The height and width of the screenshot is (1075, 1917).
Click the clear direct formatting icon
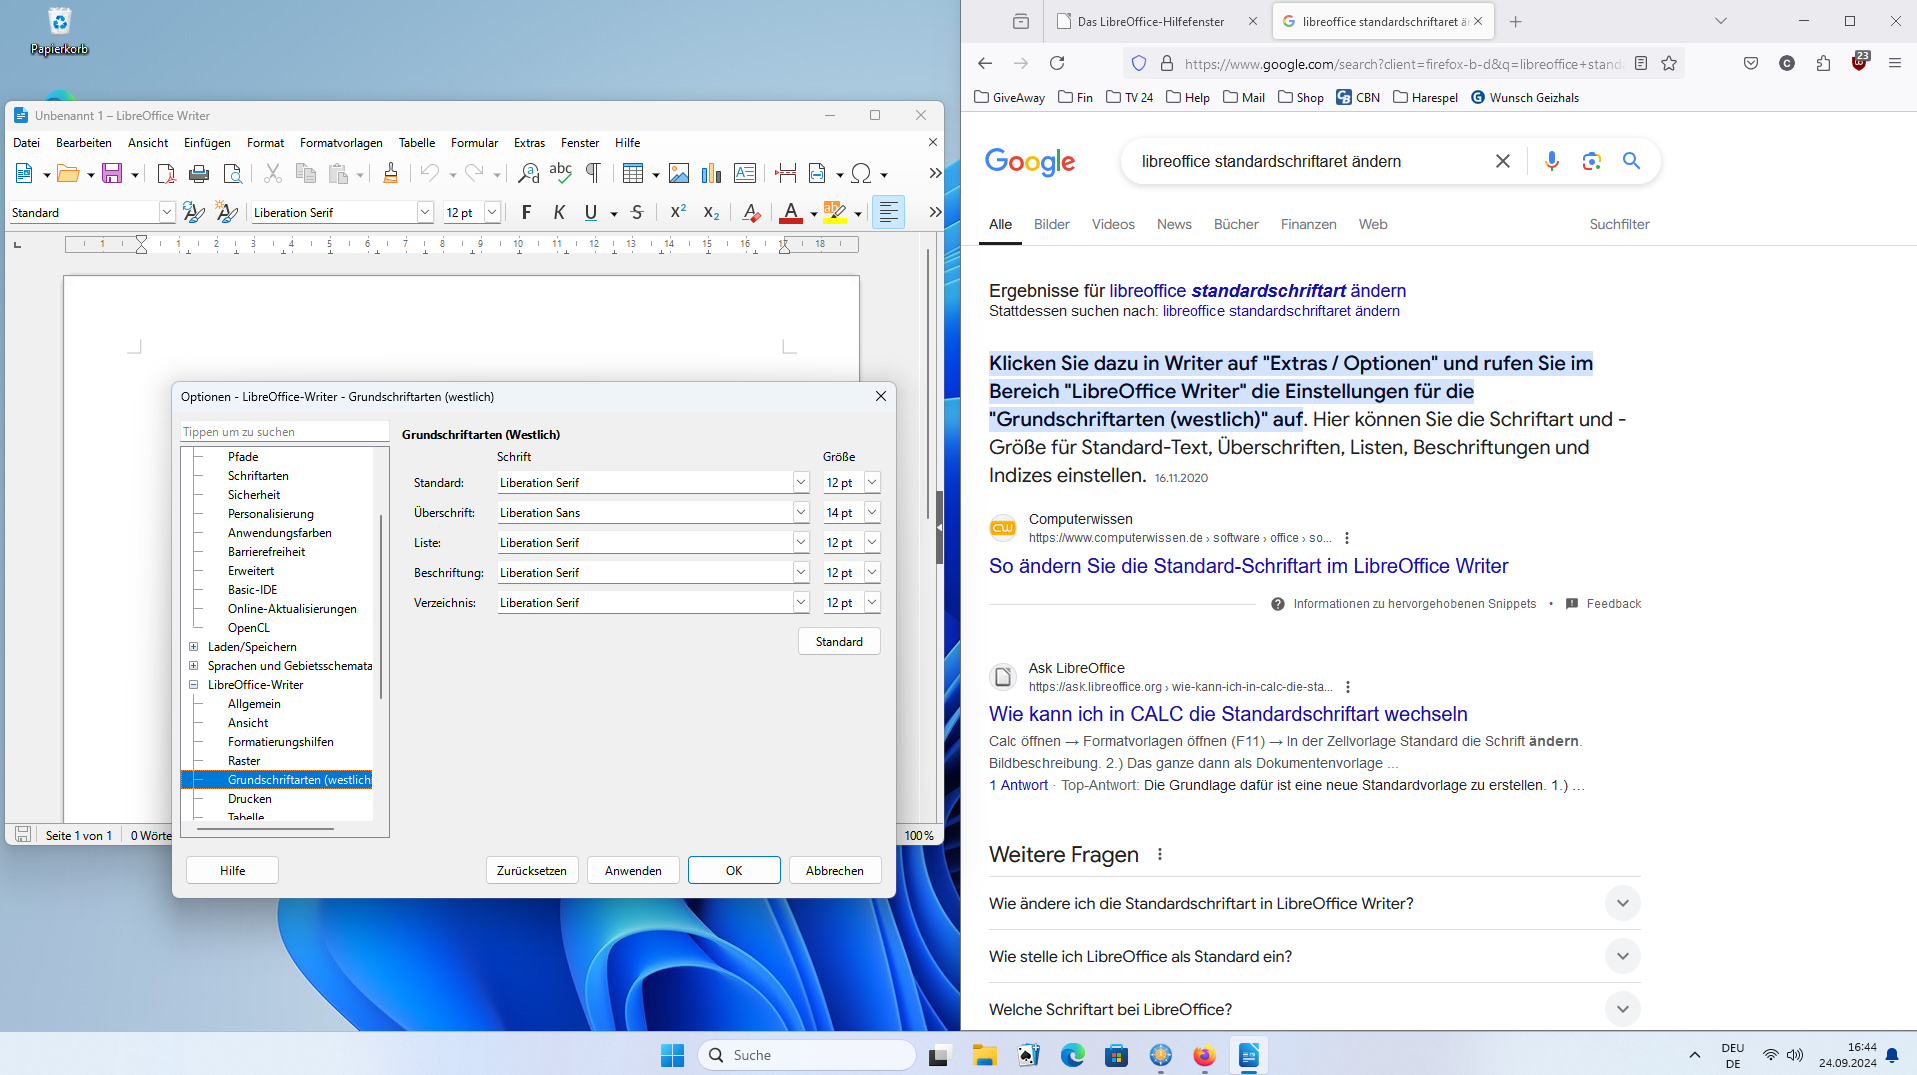point(751,213)
